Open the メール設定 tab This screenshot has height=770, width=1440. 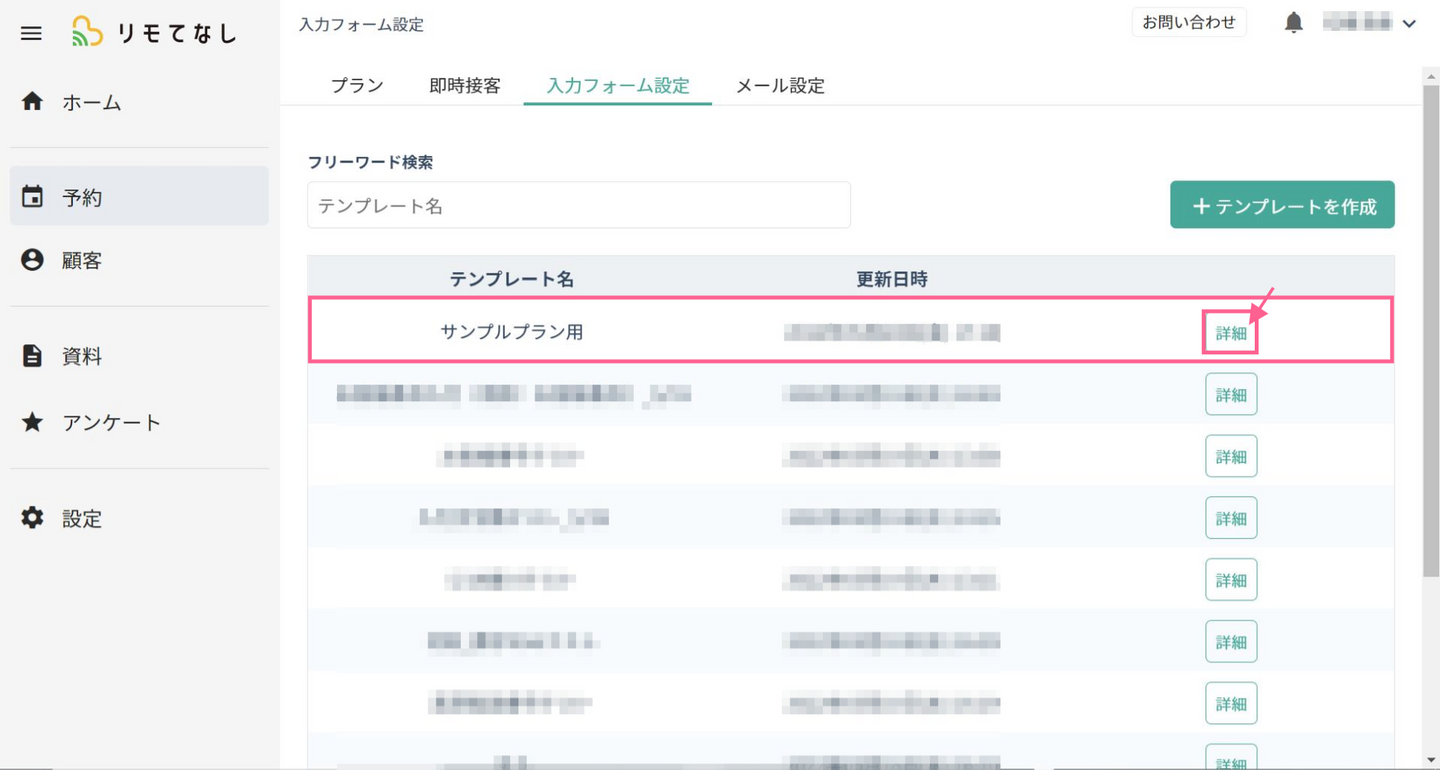(780, 86)
